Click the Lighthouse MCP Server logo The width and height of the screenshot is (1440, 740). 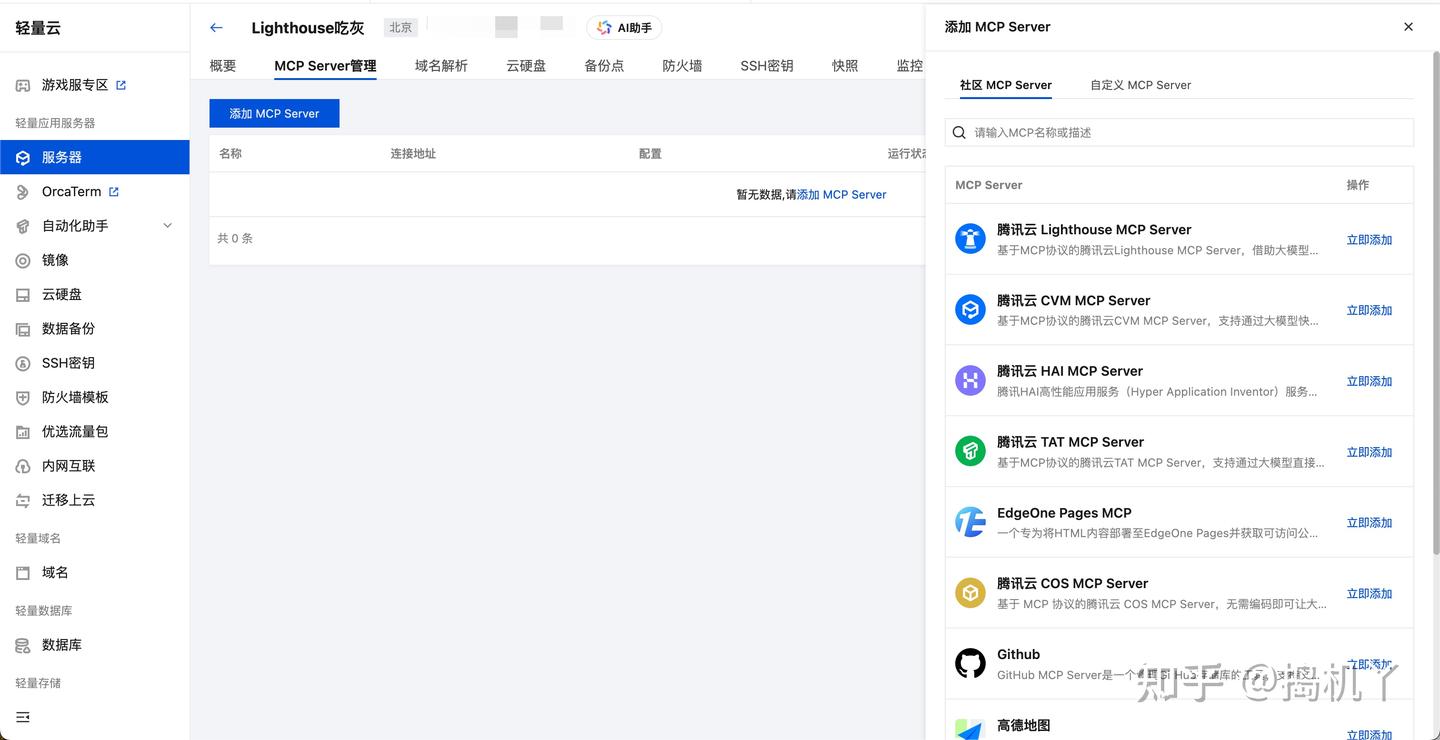pyautogui.click(x=970, y=239)
